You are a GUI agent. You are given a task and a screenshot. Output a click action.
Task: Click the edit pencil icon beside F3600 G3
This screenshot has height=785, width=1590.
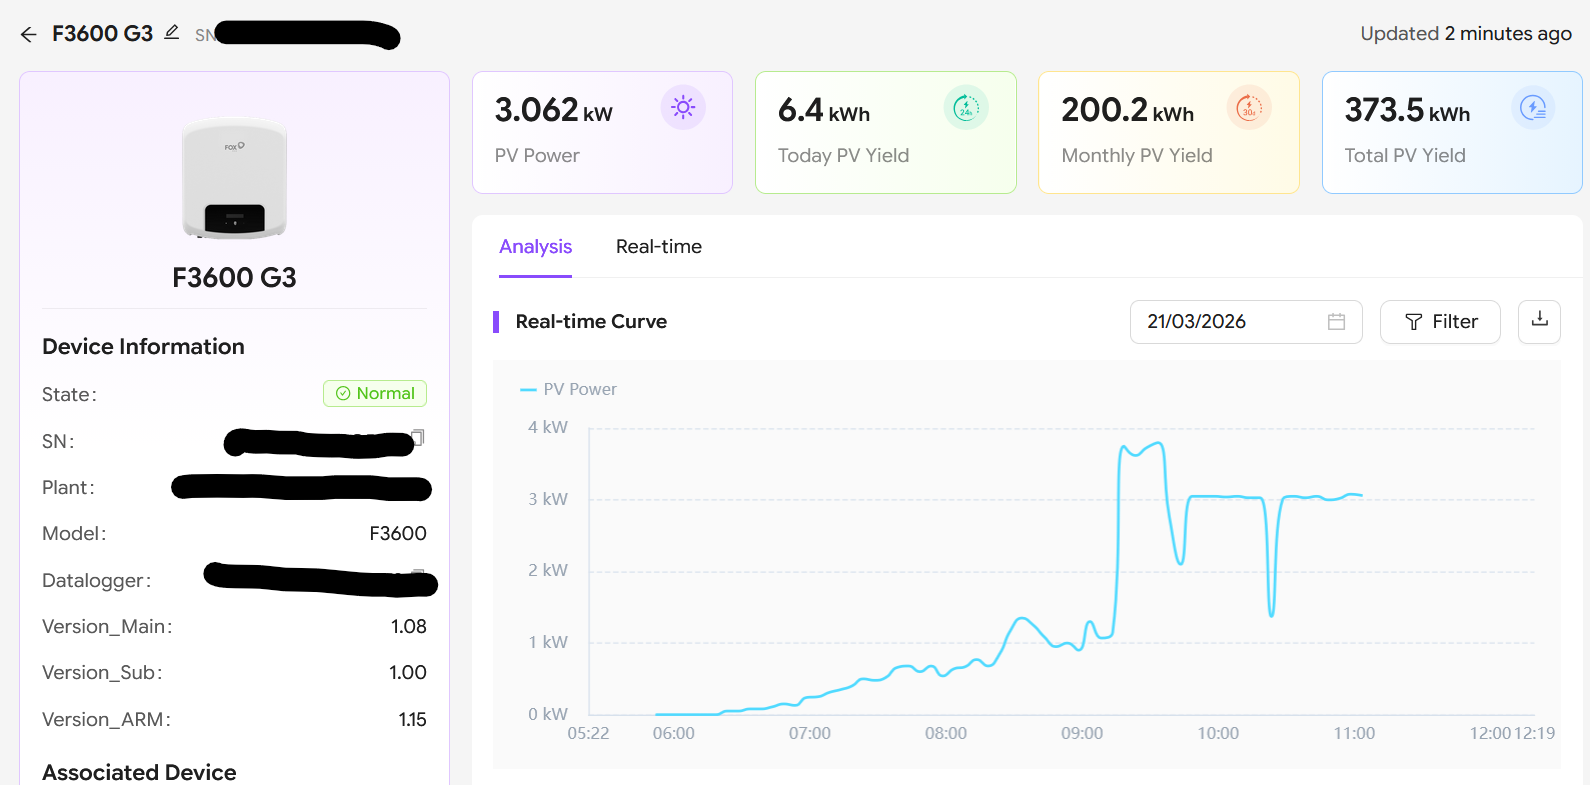point(172,33)
